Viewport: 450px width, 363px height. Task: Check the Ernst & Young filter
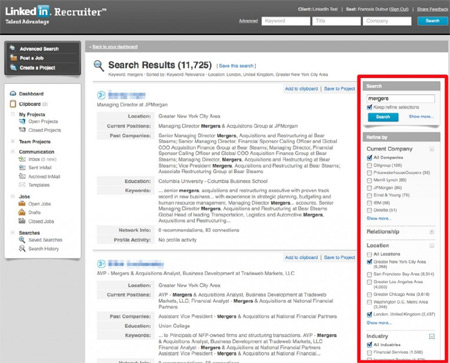pos(369,195)
